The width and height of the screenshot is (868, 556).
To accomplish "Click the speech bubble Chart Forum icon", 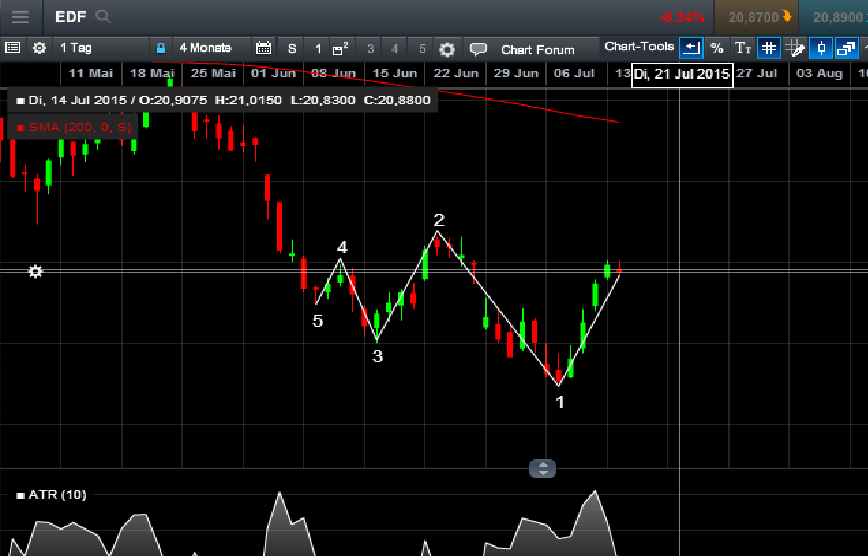I will pos(478,49).
